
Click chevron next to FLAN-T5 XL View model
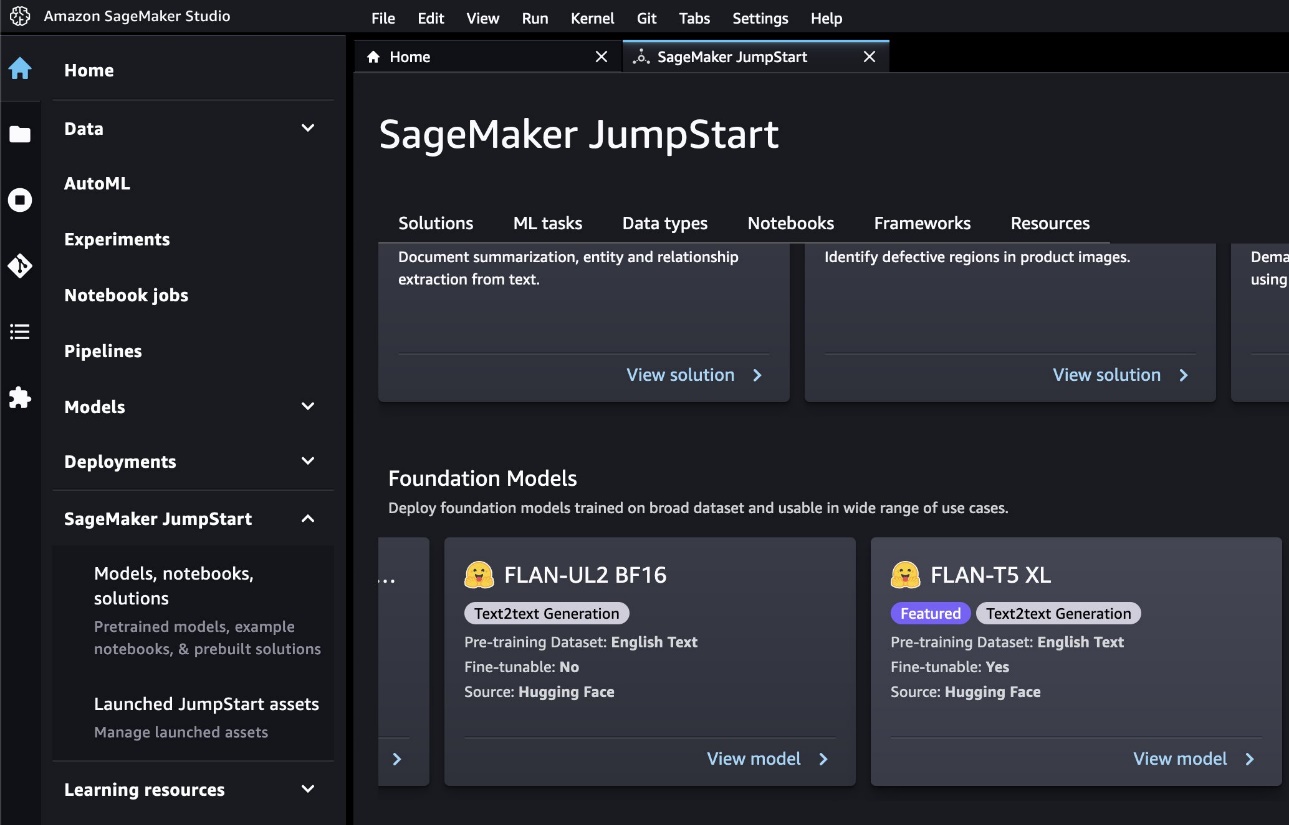[1250, 759]
